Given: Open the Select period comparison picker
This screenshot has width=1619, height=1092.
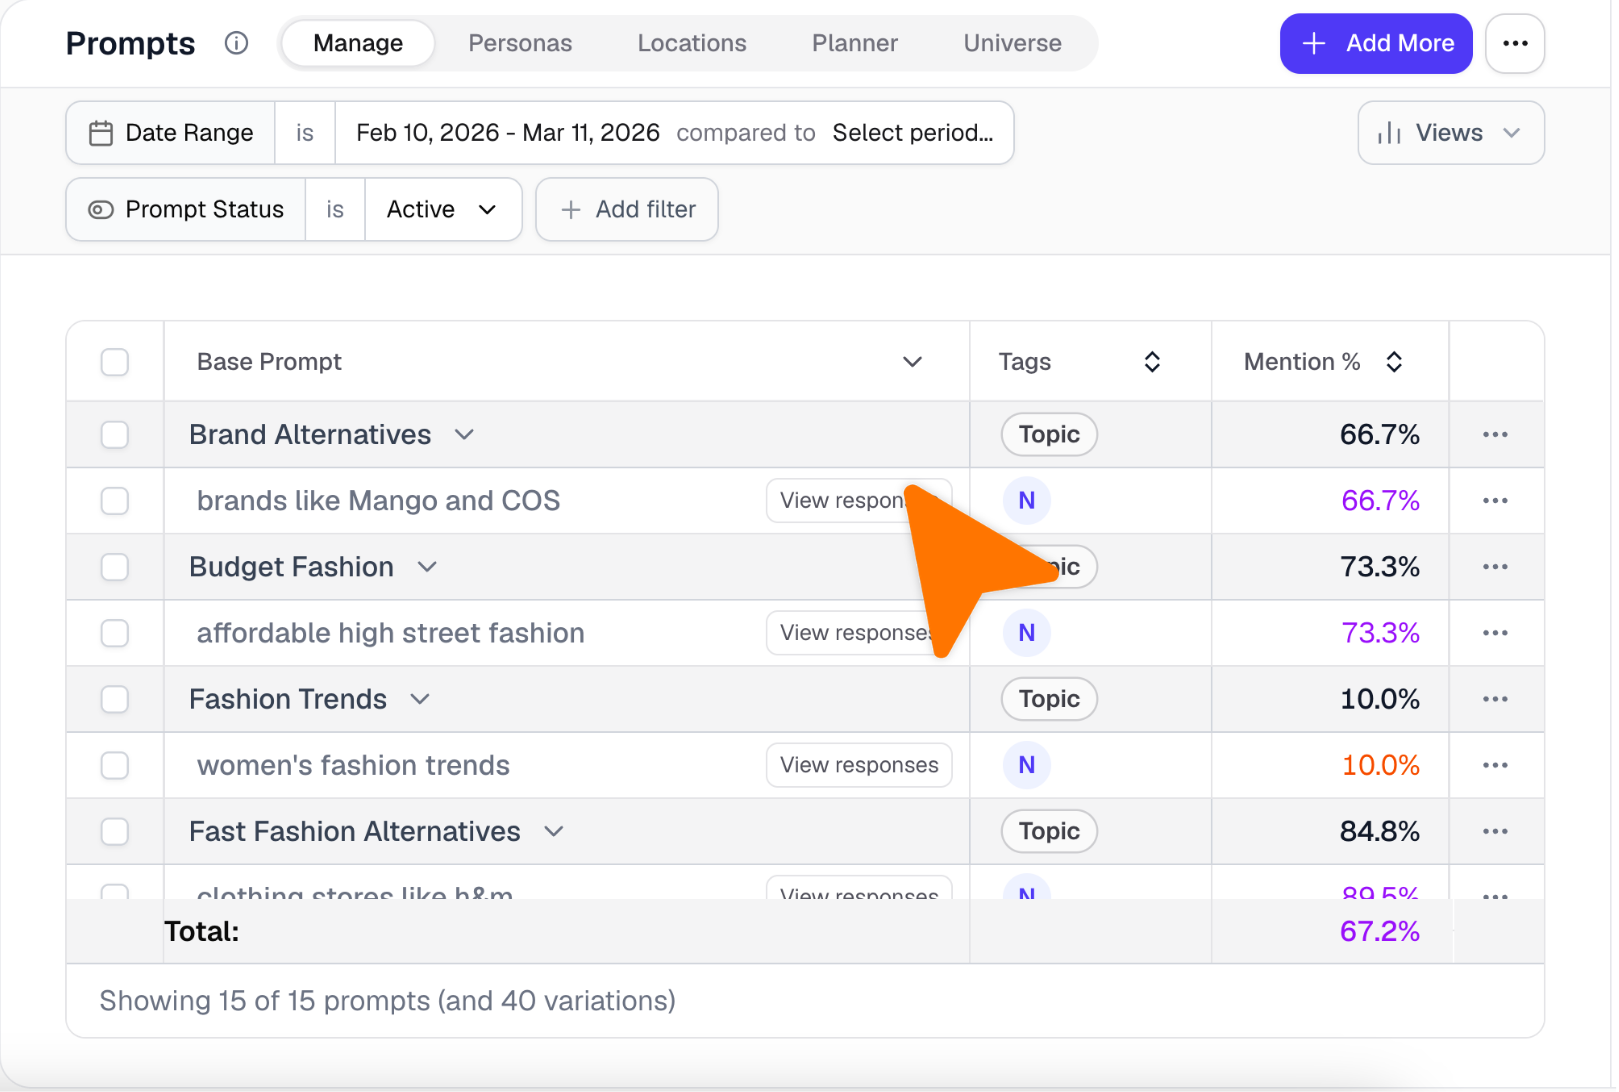Looking at the screenshot, I should click(x=912, y=133).
